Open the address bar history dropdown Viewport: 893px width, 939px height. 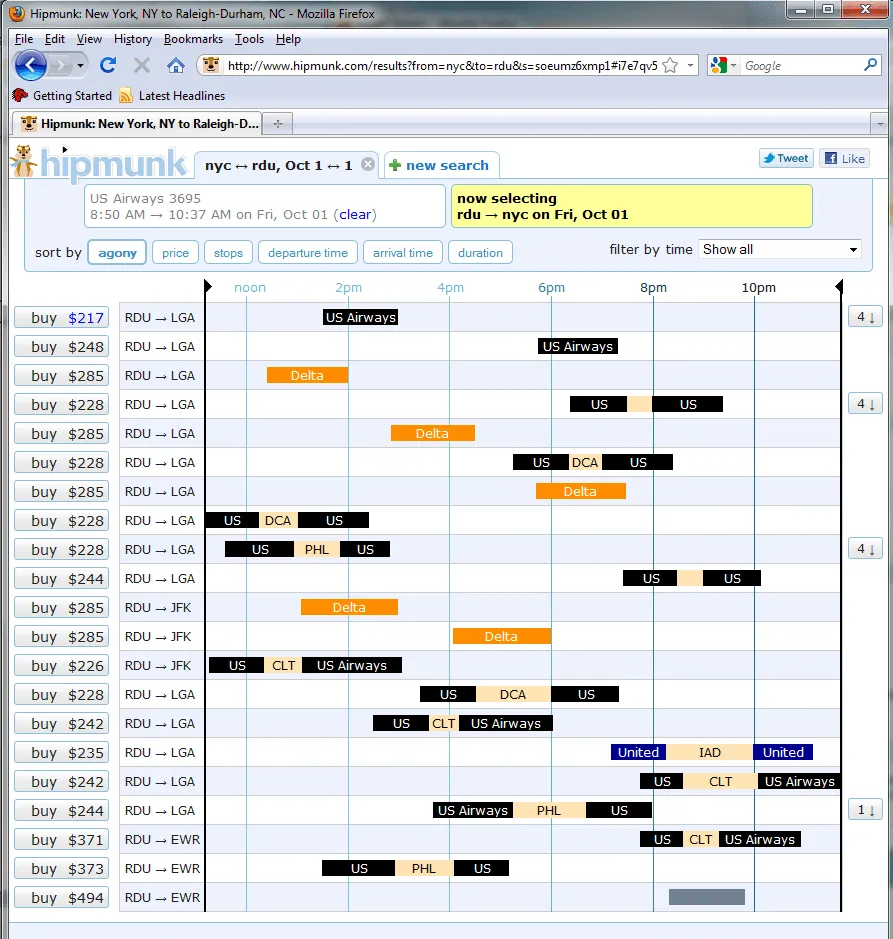[x=690, y=65]
